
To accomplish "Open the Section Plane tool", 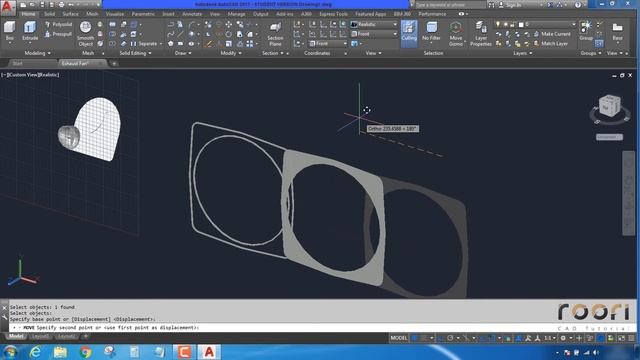I will point(275,33).
